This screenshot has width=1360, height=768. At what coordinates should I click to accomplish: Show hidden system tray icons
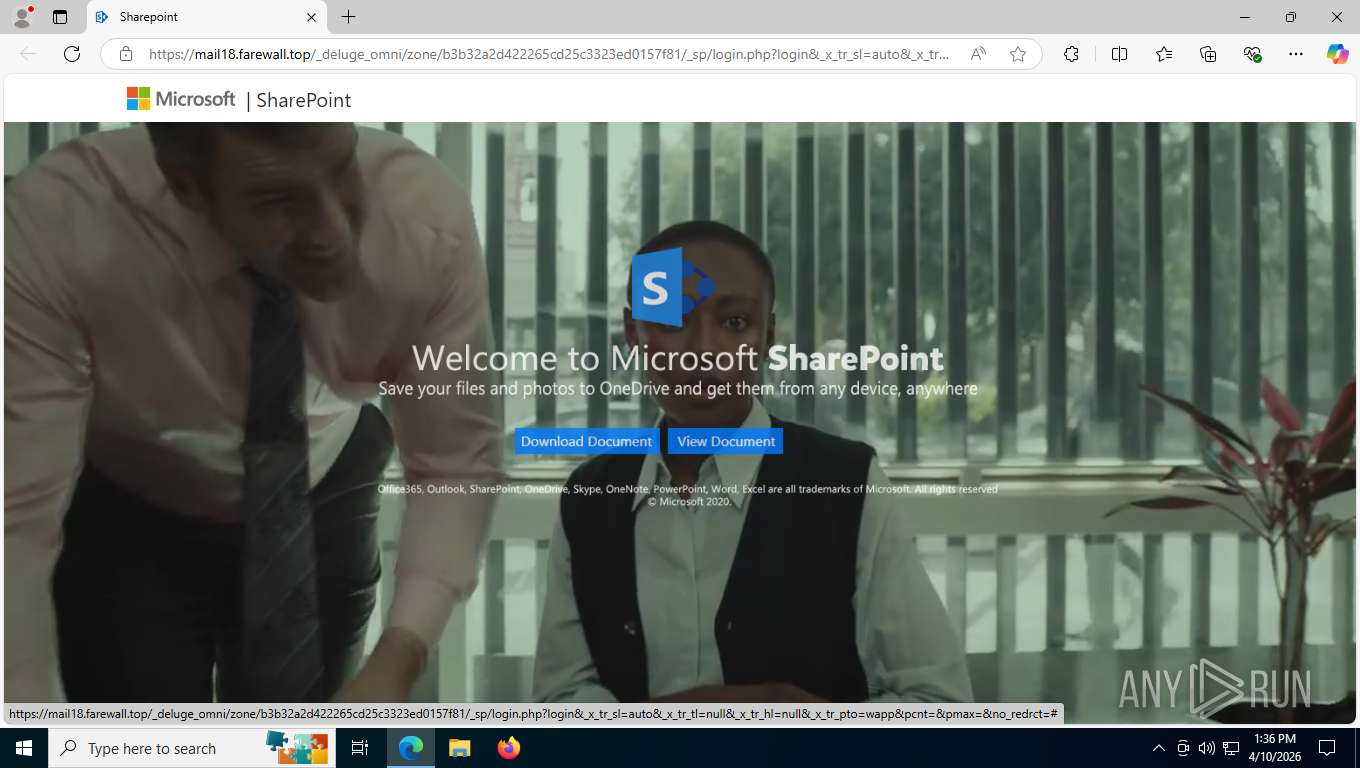click(x=1159, y=748)
